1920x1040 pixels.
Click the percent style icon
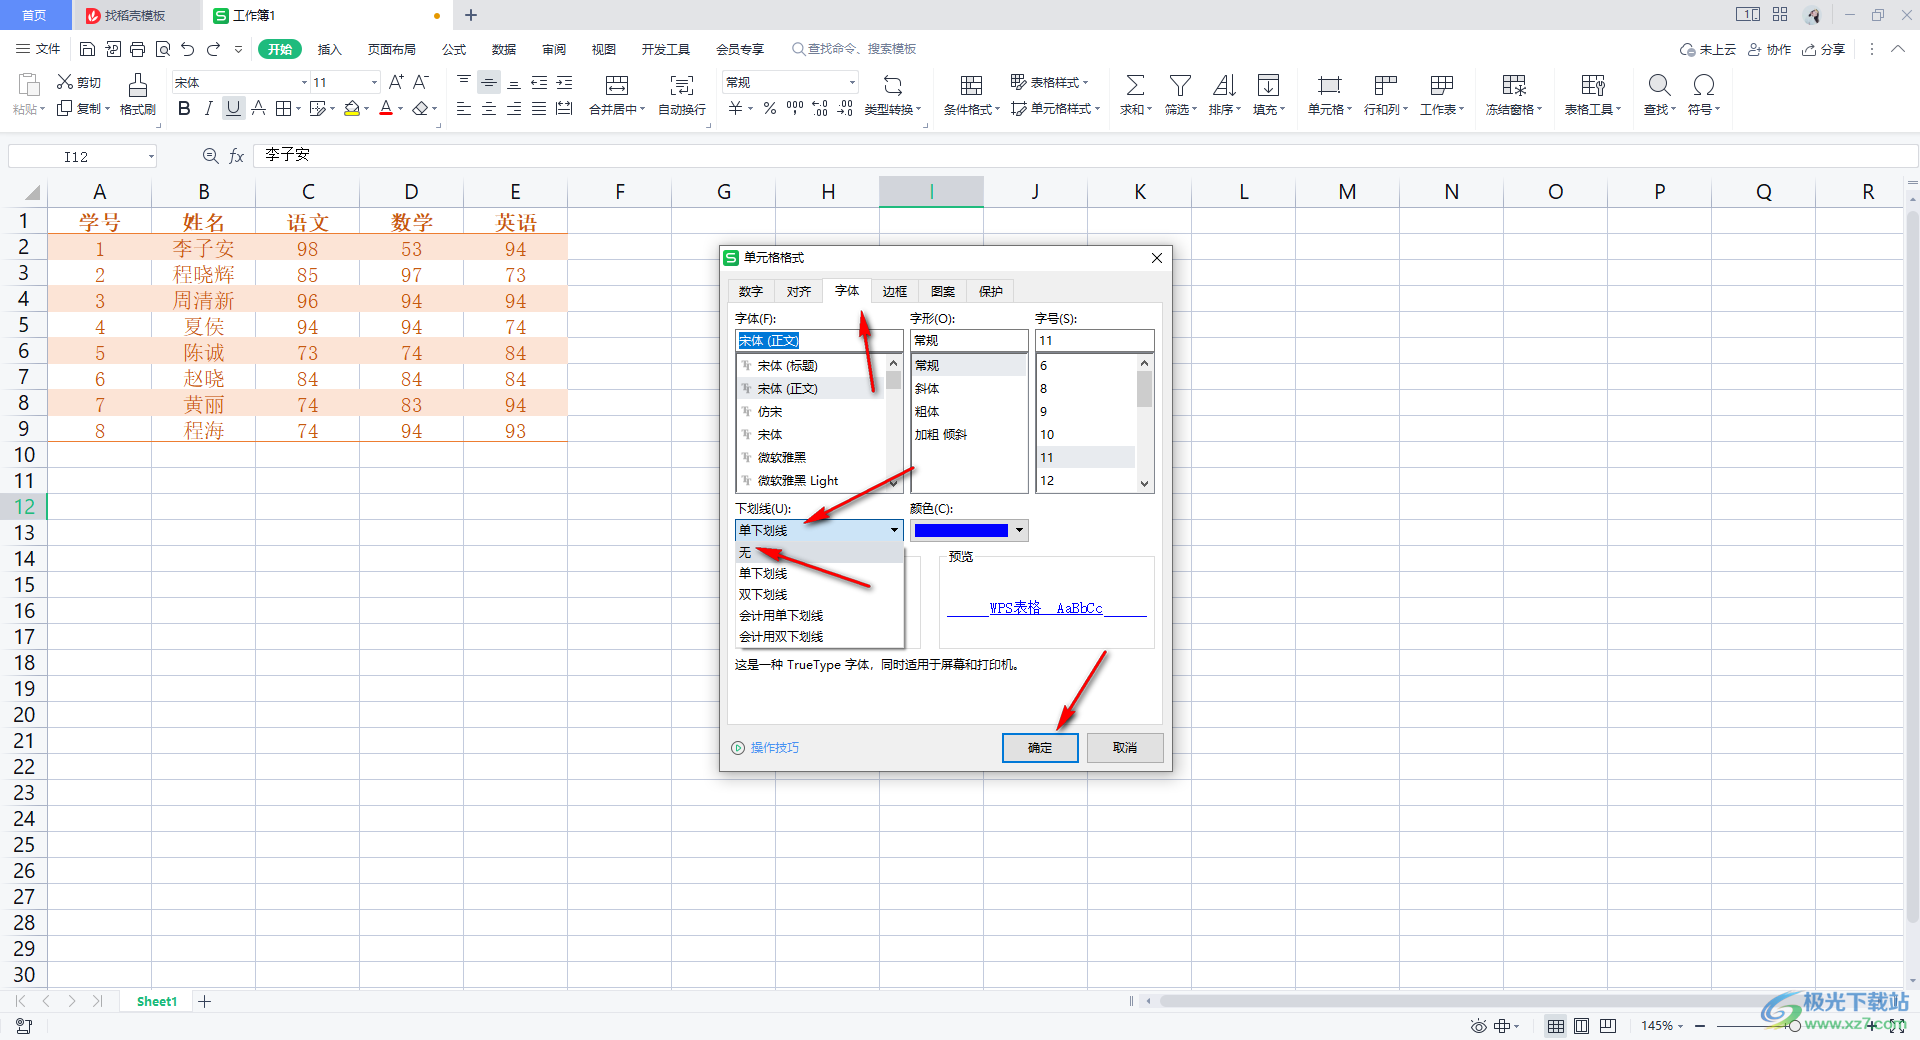pos(770,108)
